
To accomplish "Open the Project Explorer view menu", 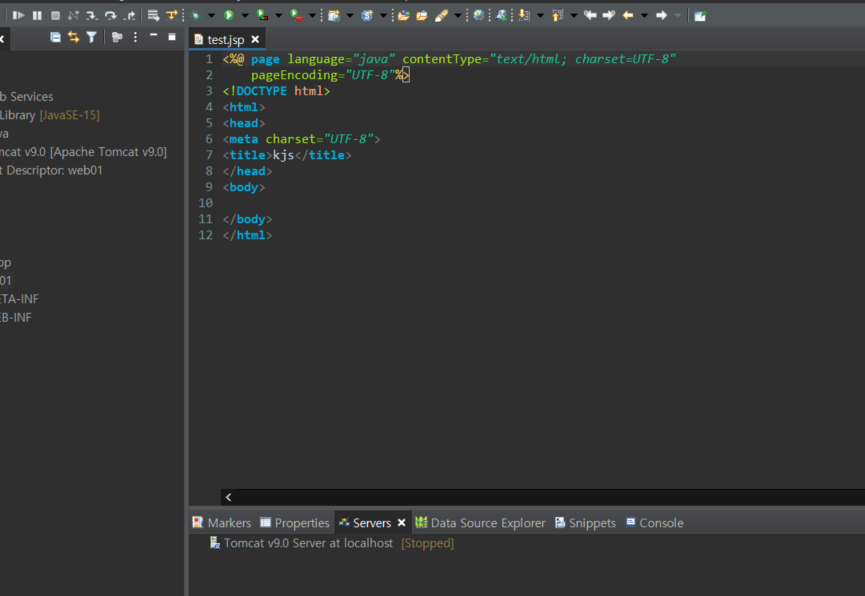I will coord(135,37).
